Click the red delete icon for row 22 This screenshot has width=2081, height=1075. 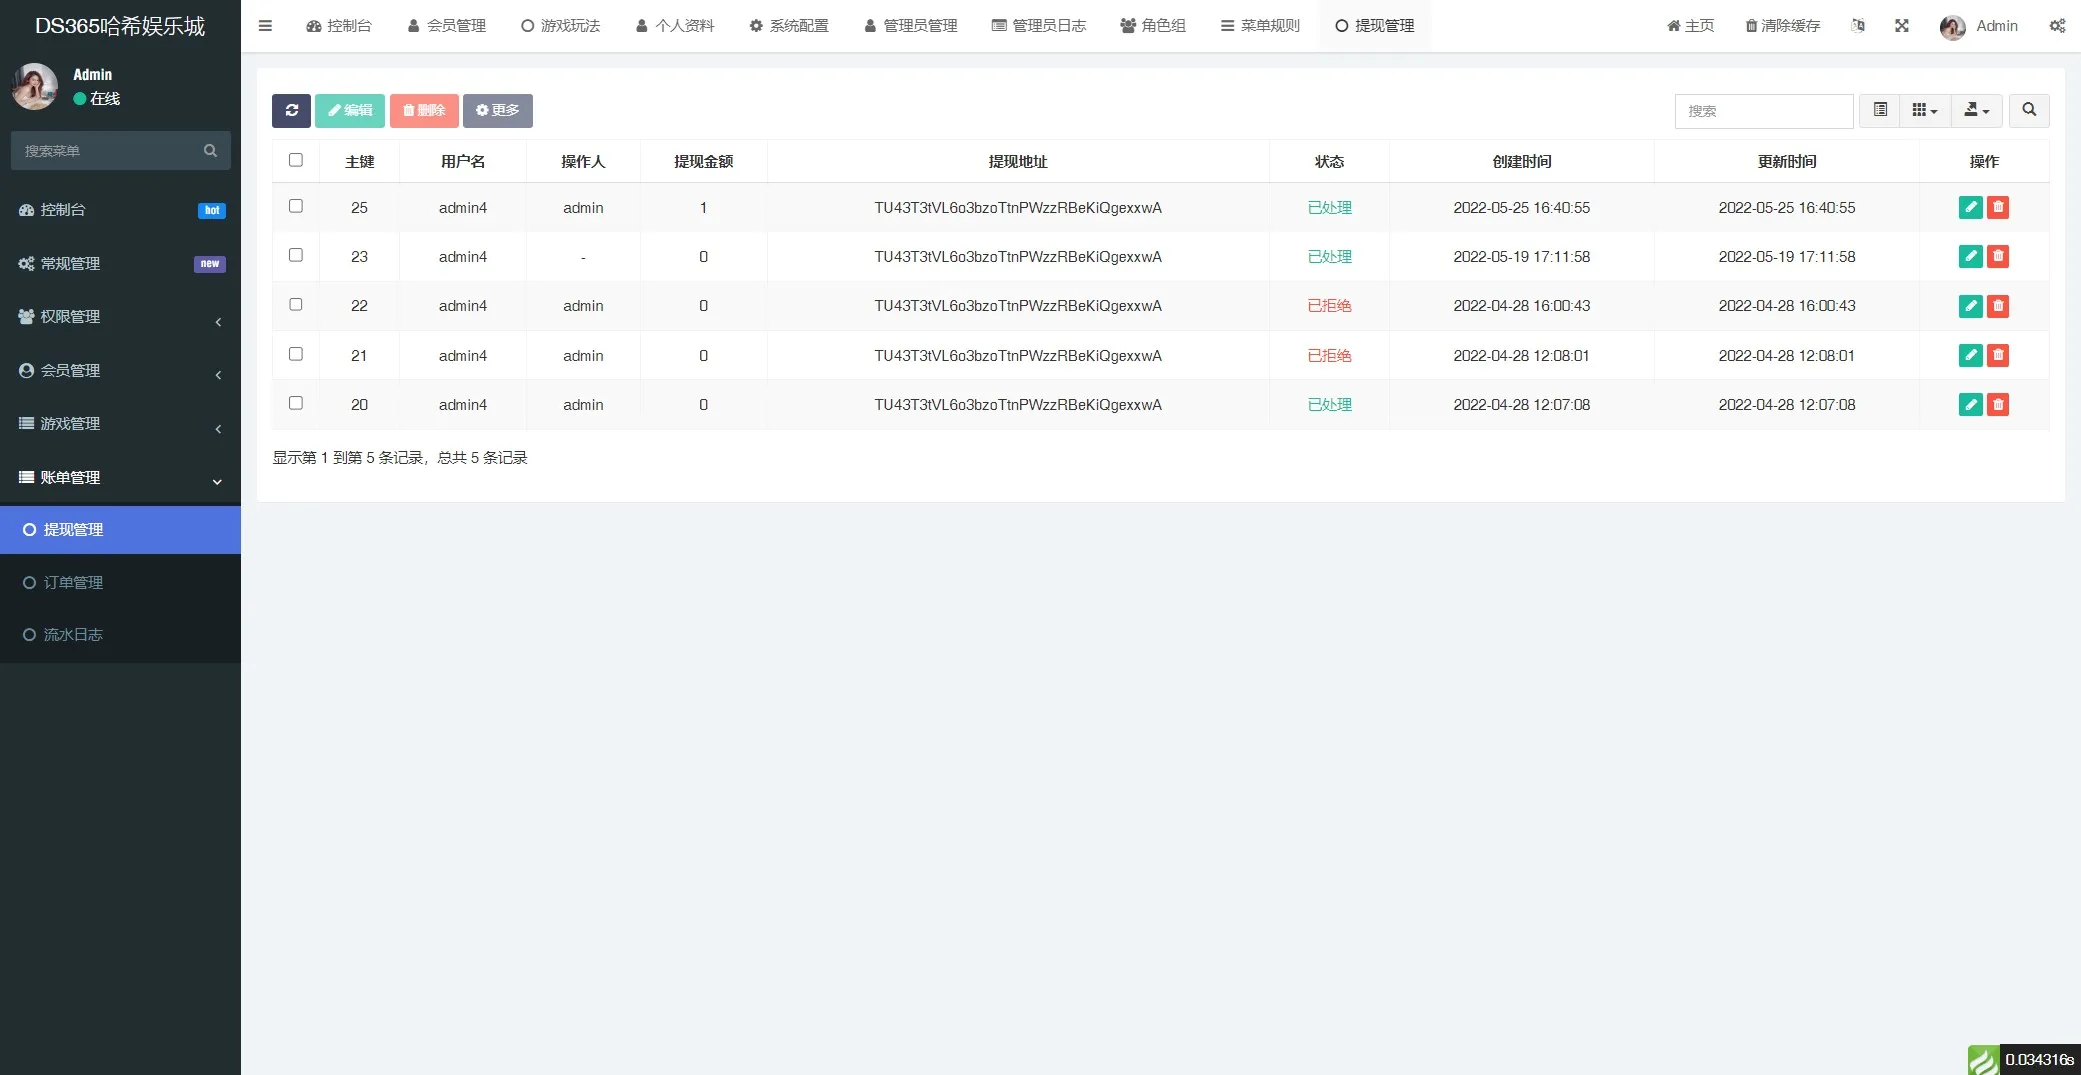(1998, 306)
